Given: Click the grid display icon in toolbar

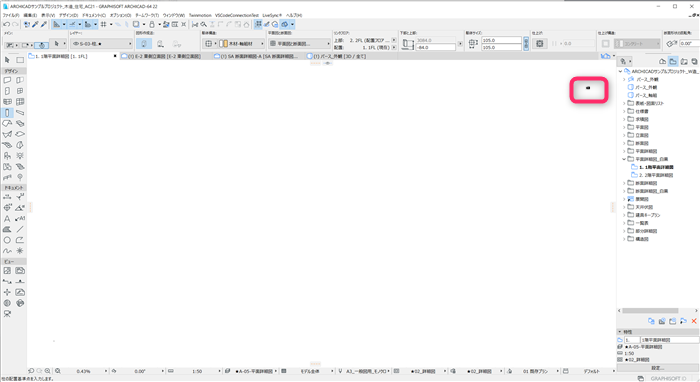Looking at the screenshot, I should coord(104,25).
